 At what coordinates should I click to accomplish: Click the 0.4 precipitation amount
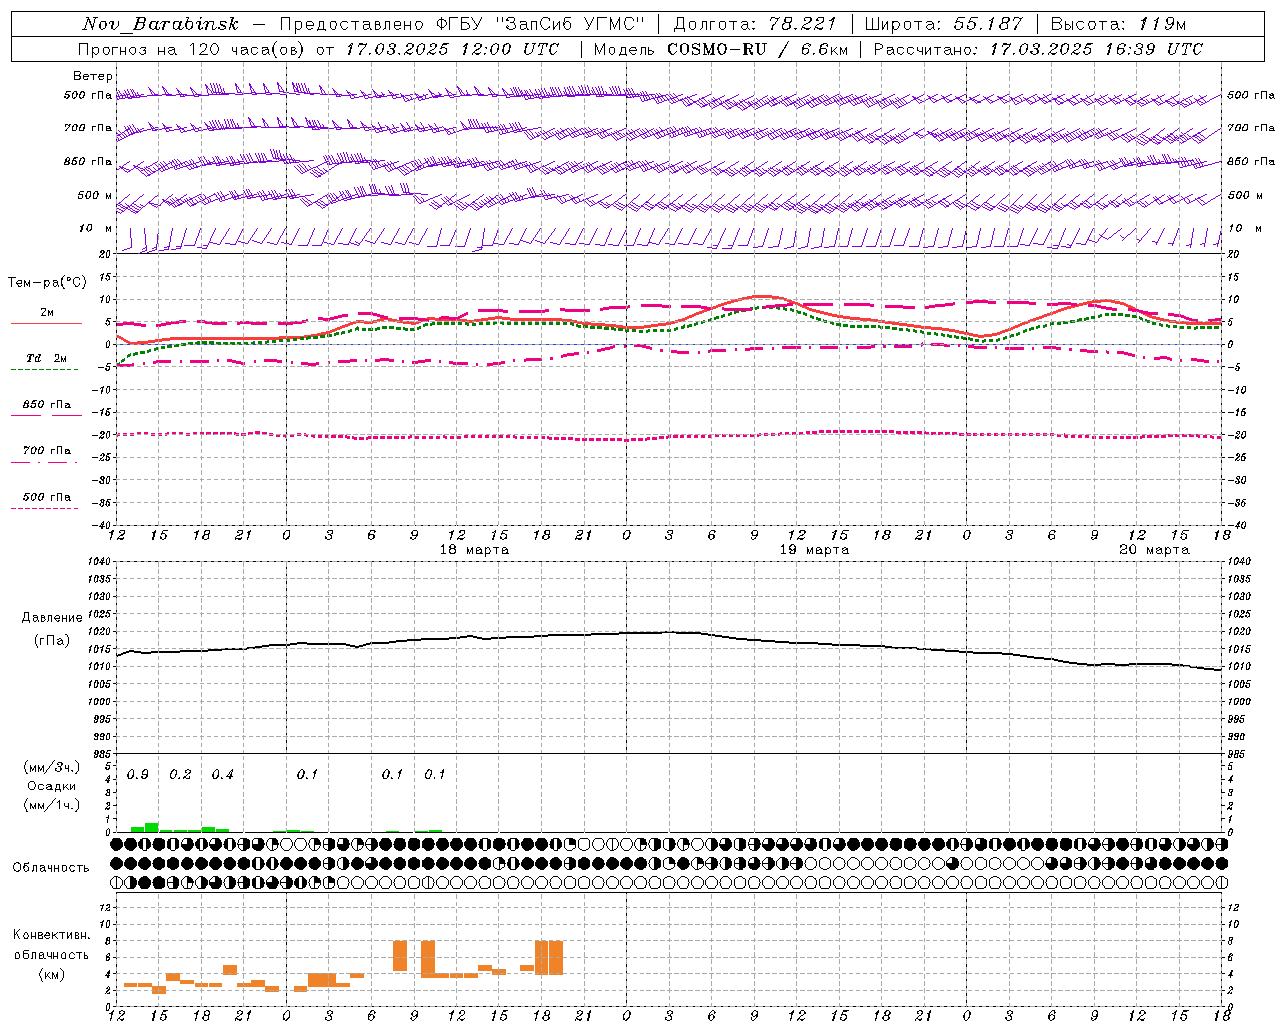222,775
